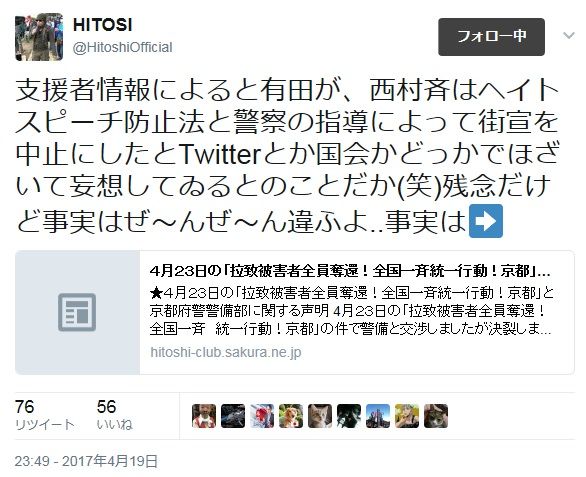The width and height of the screenshot is (586, 477).
Task: Open the fifth liker cat avatar
Action: [320, 416]
